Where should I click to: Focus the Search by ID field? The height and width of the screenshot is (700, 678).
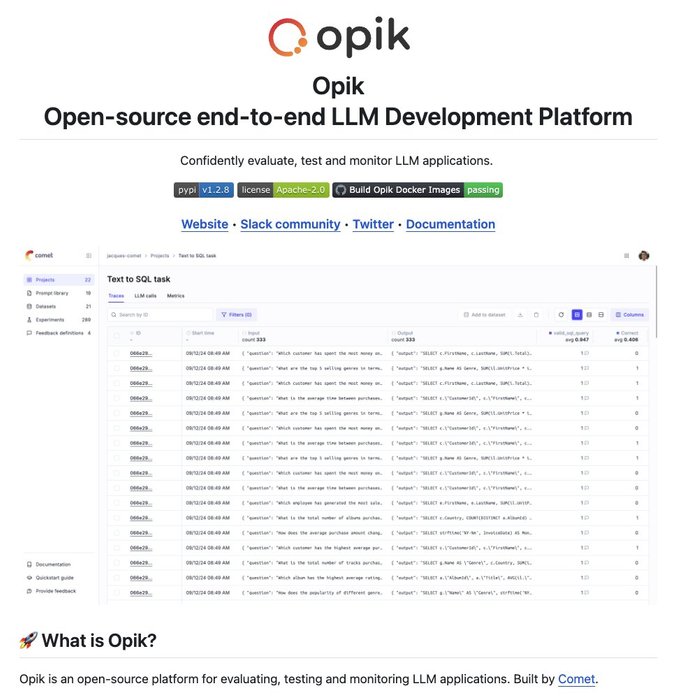click(160, 315)
